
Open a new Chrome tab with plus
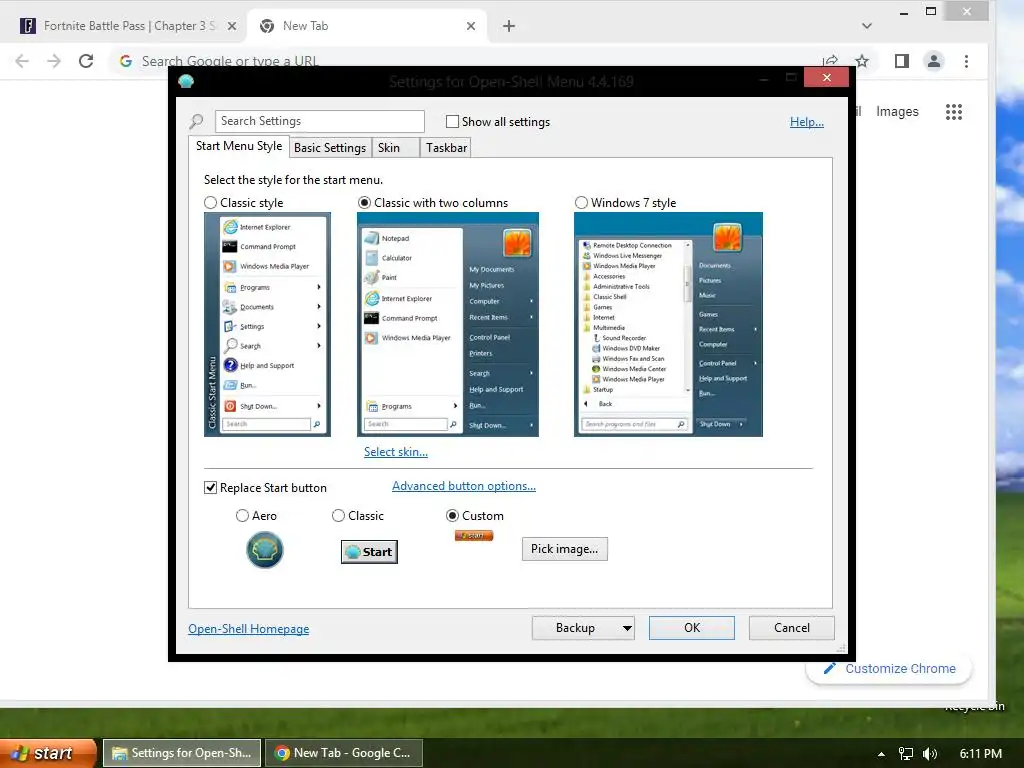509,26
